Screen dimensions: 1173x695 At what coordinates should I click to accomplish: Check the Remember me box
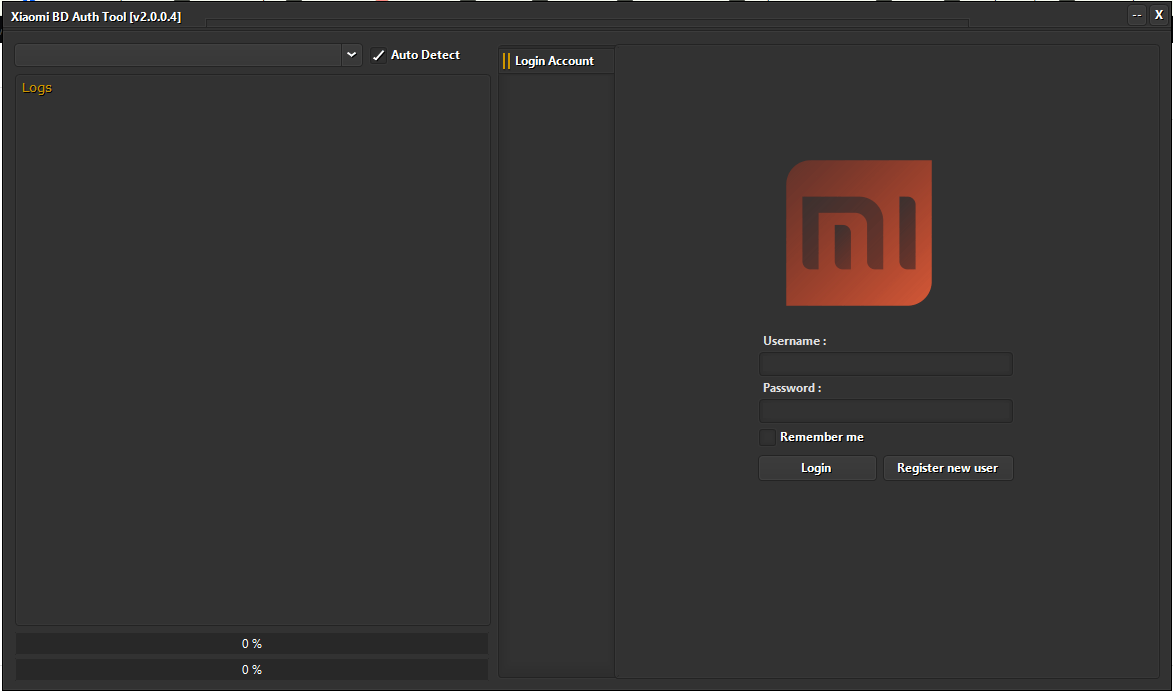point(766,437)
